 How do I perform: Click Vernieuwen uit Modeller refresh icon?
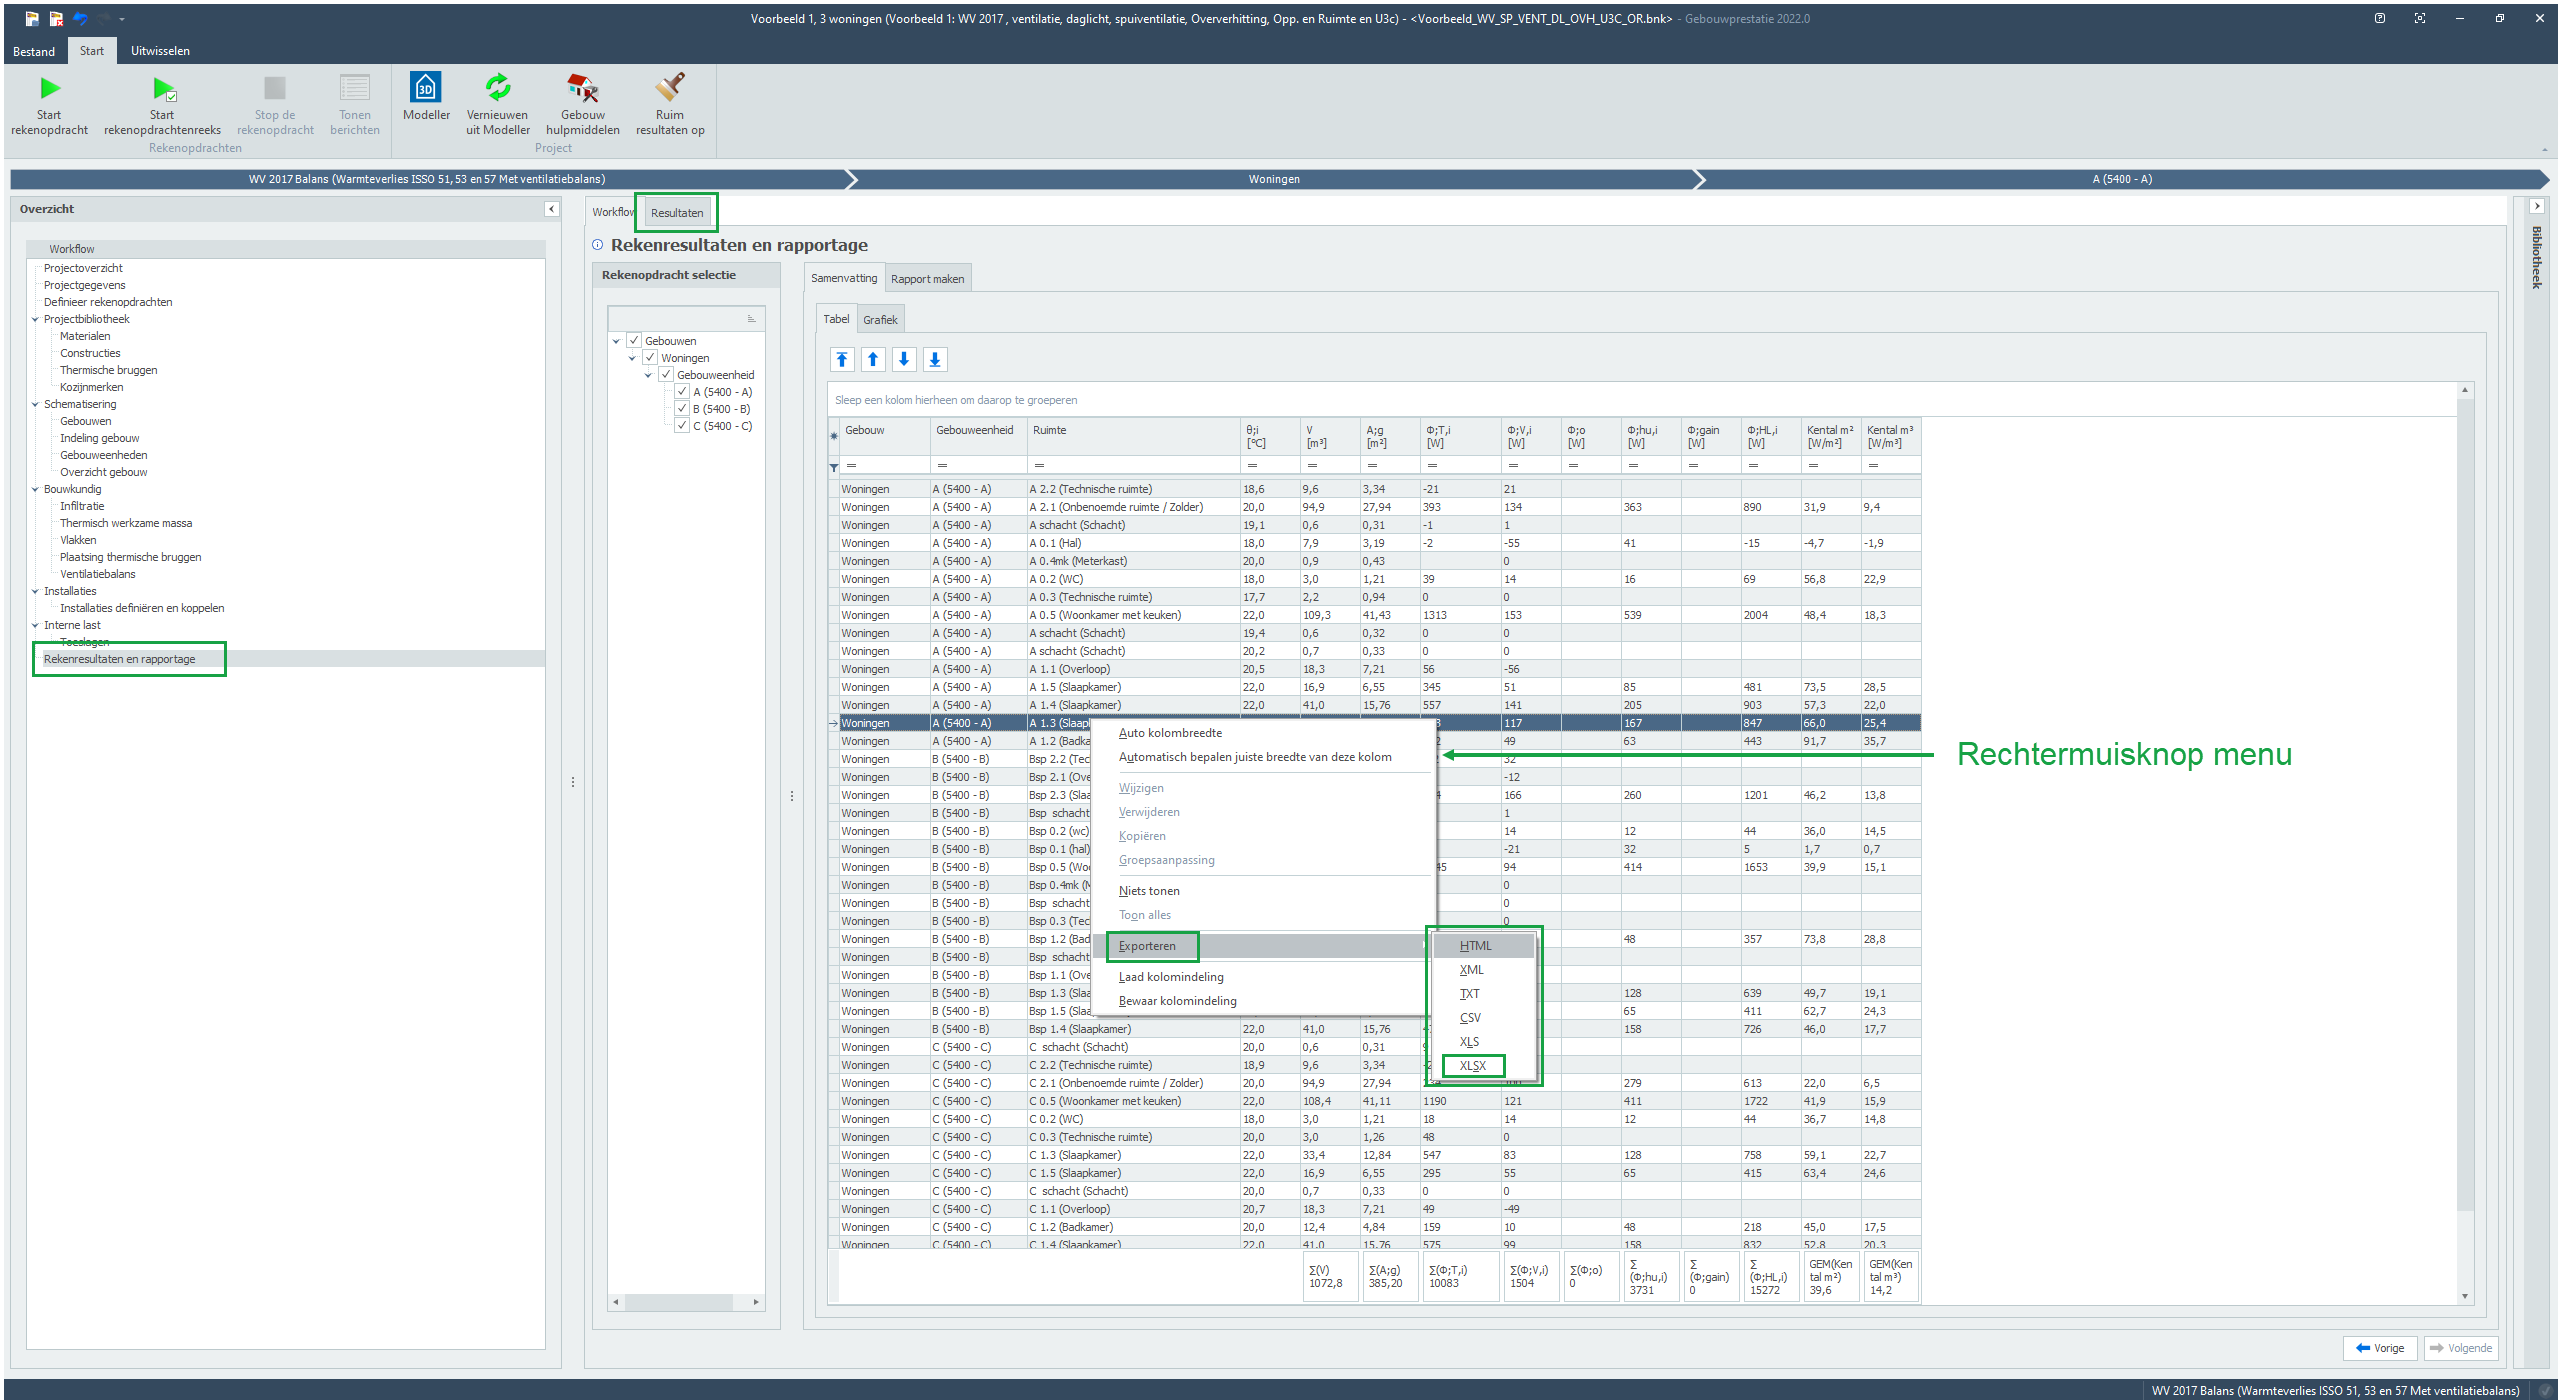pyautogui.click(x=497, y=89)
